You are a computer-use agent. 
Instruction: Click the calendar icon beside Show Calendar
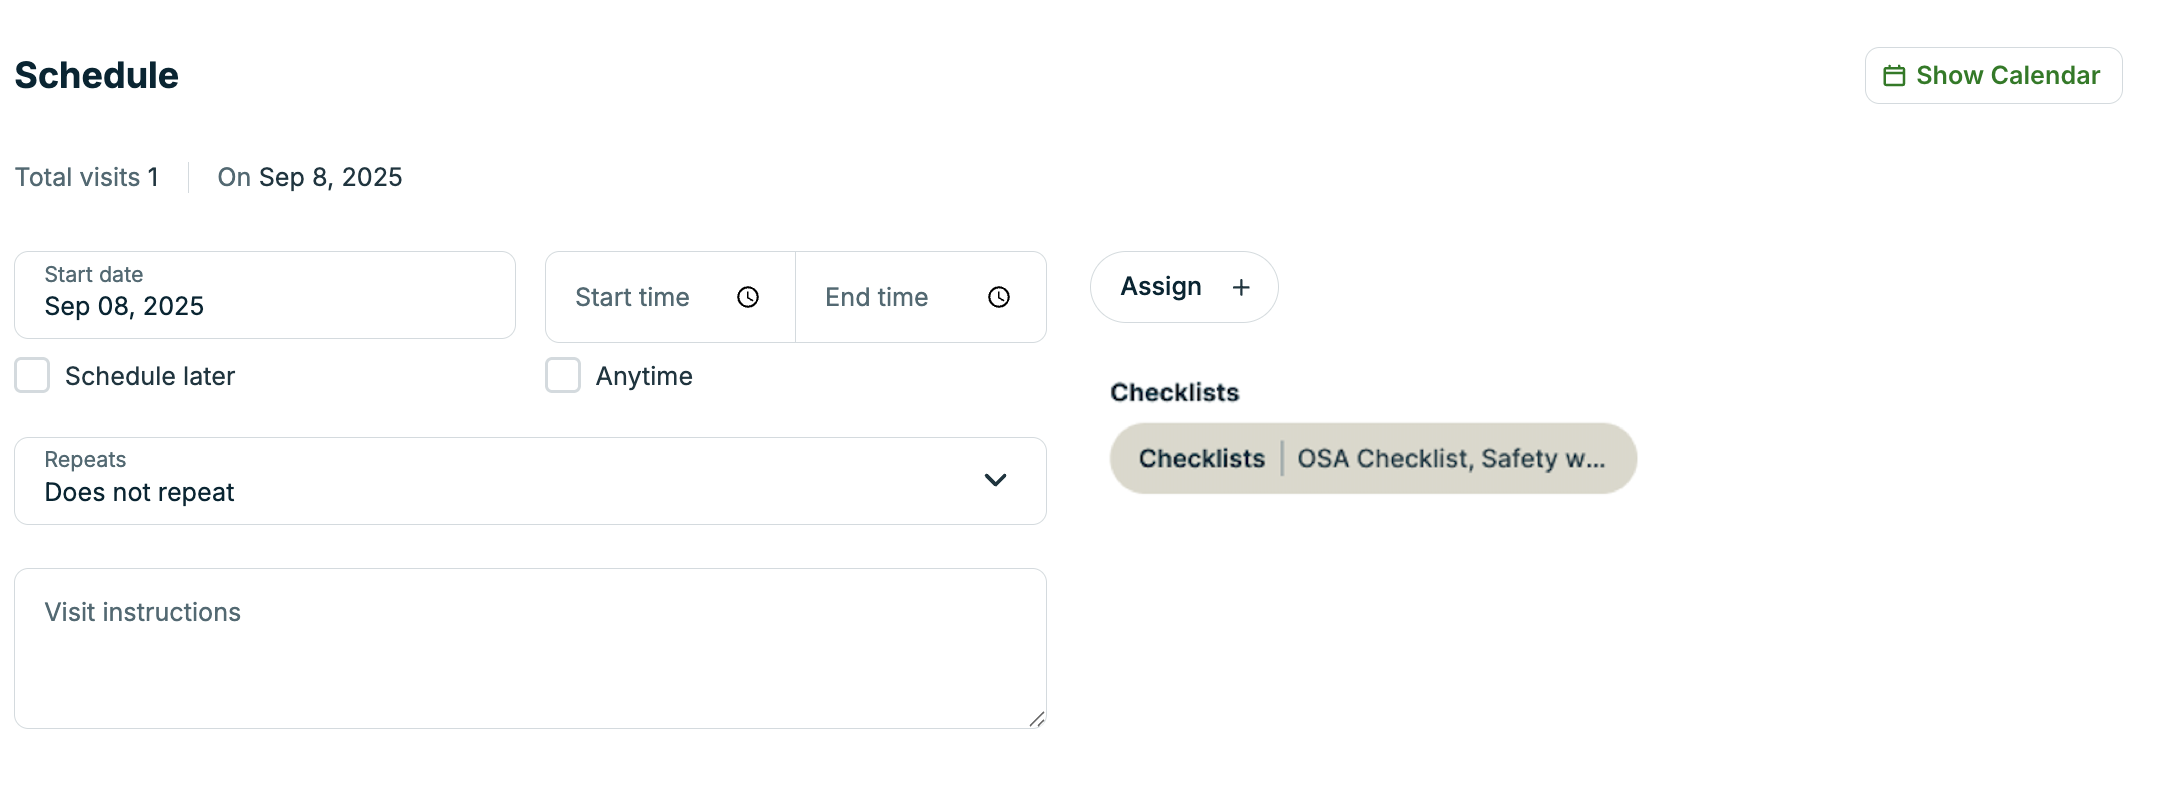(x=1894, y=76)
